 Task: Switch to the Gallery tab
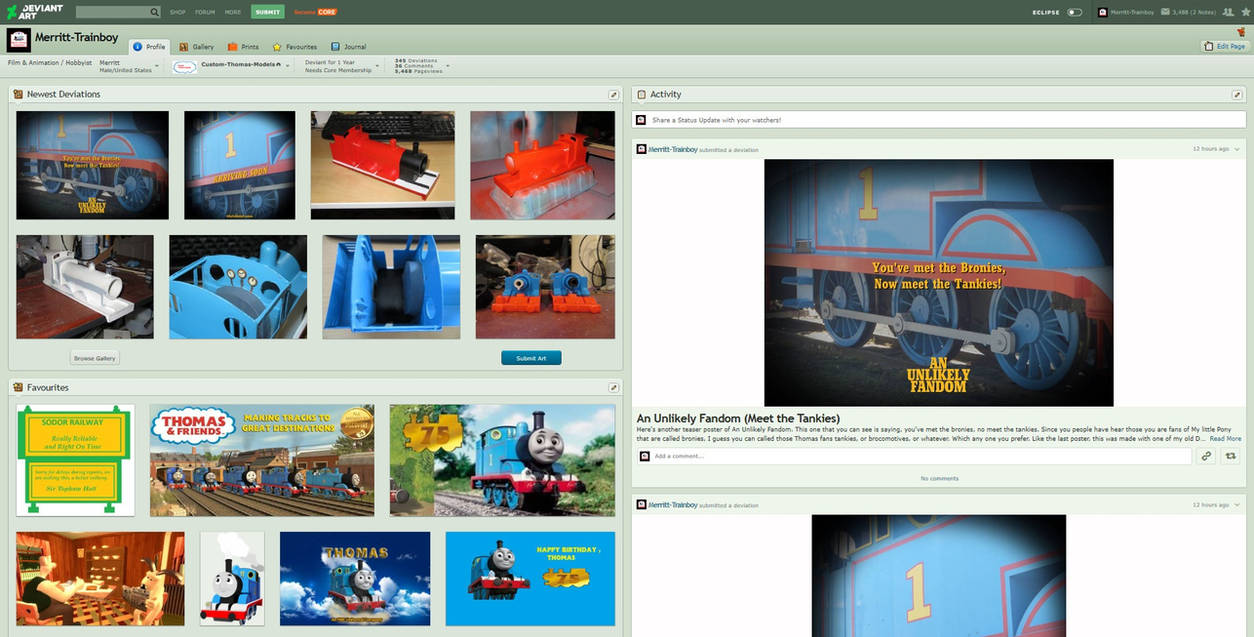point(197,47)
